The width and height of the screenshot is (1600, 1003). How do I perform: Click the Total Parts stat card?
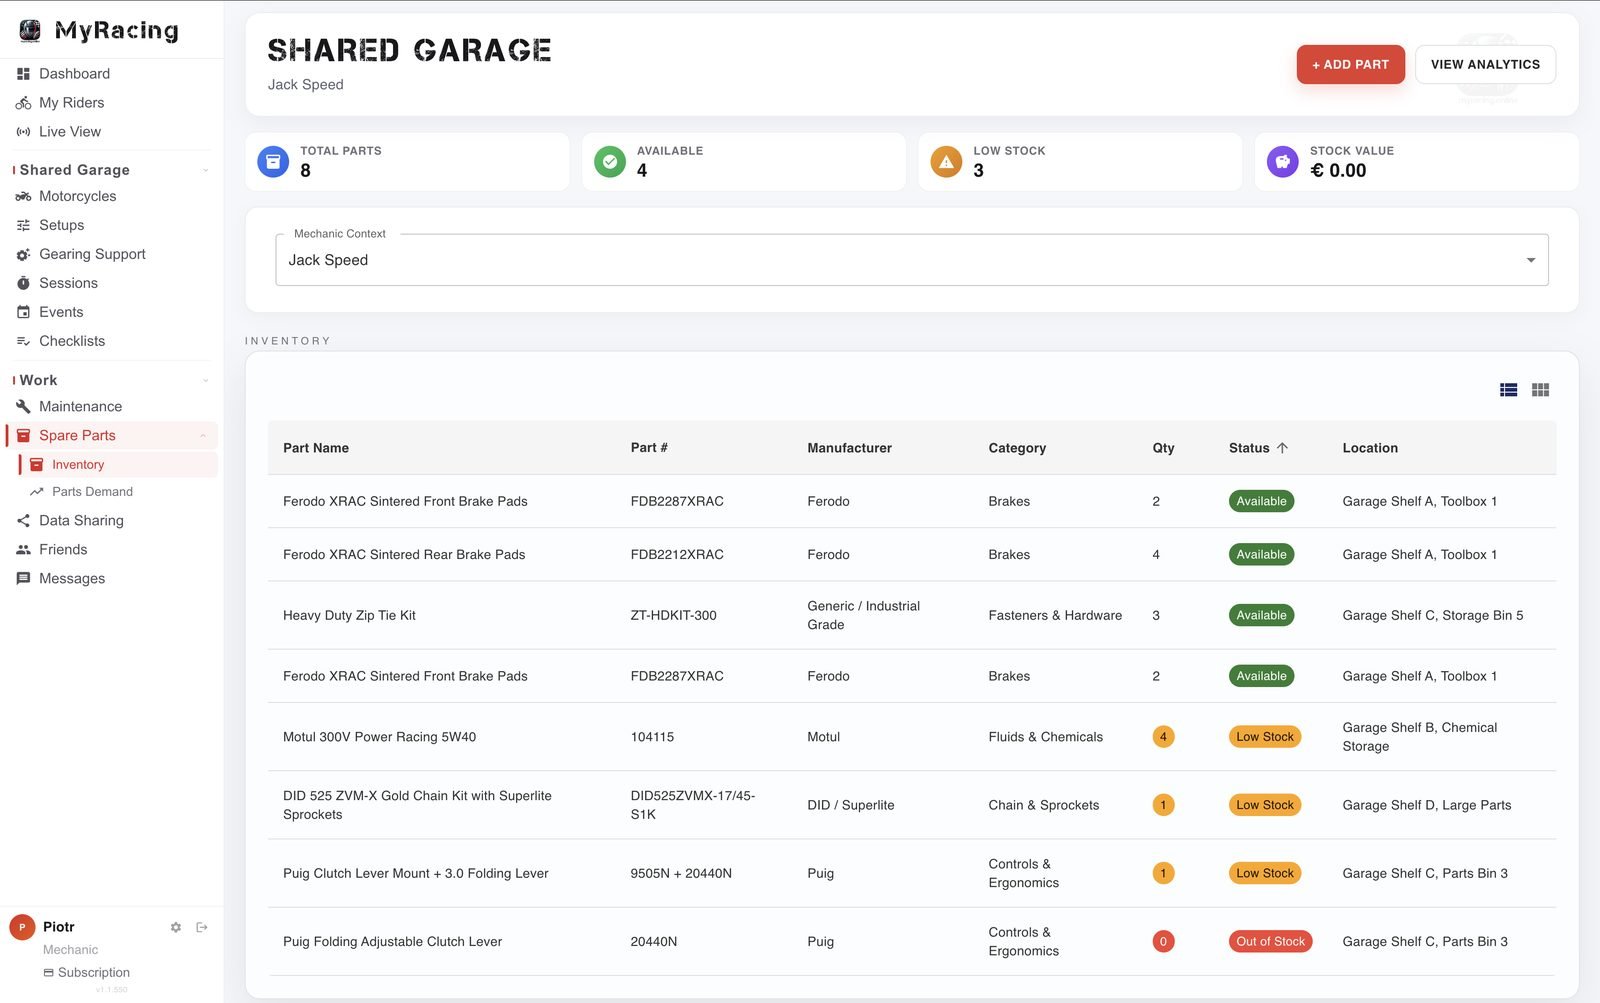(407, 161)
